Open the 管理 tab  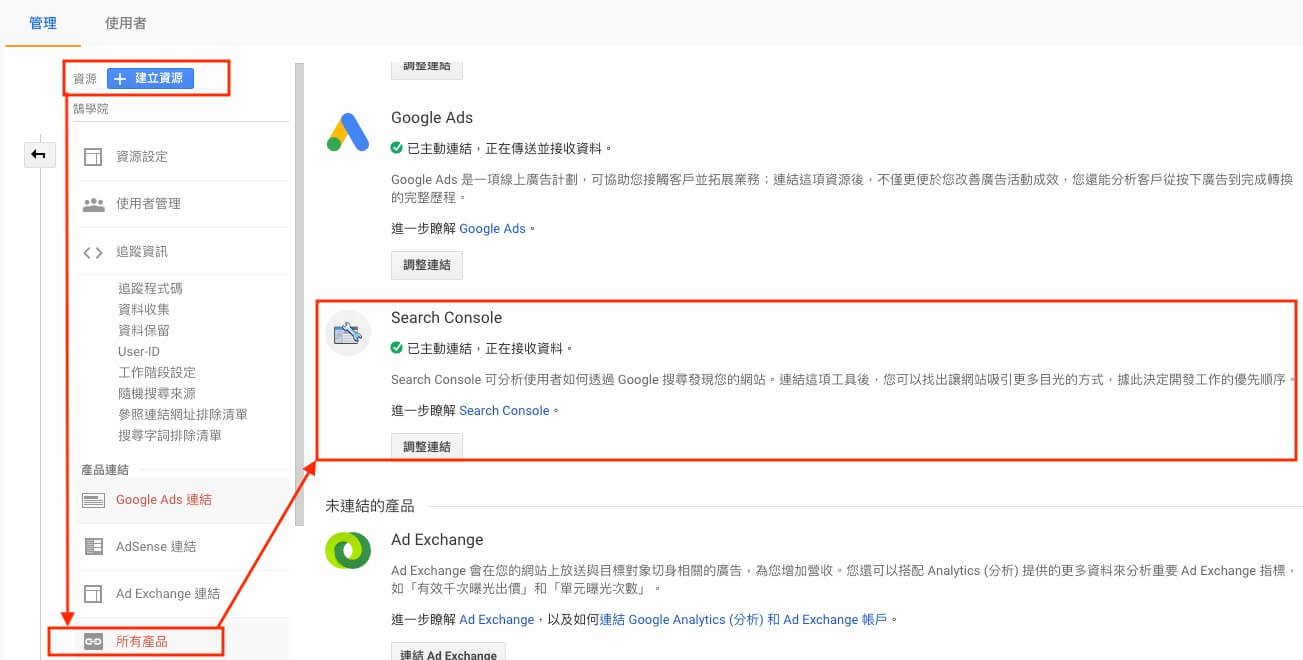pos(43,23)
